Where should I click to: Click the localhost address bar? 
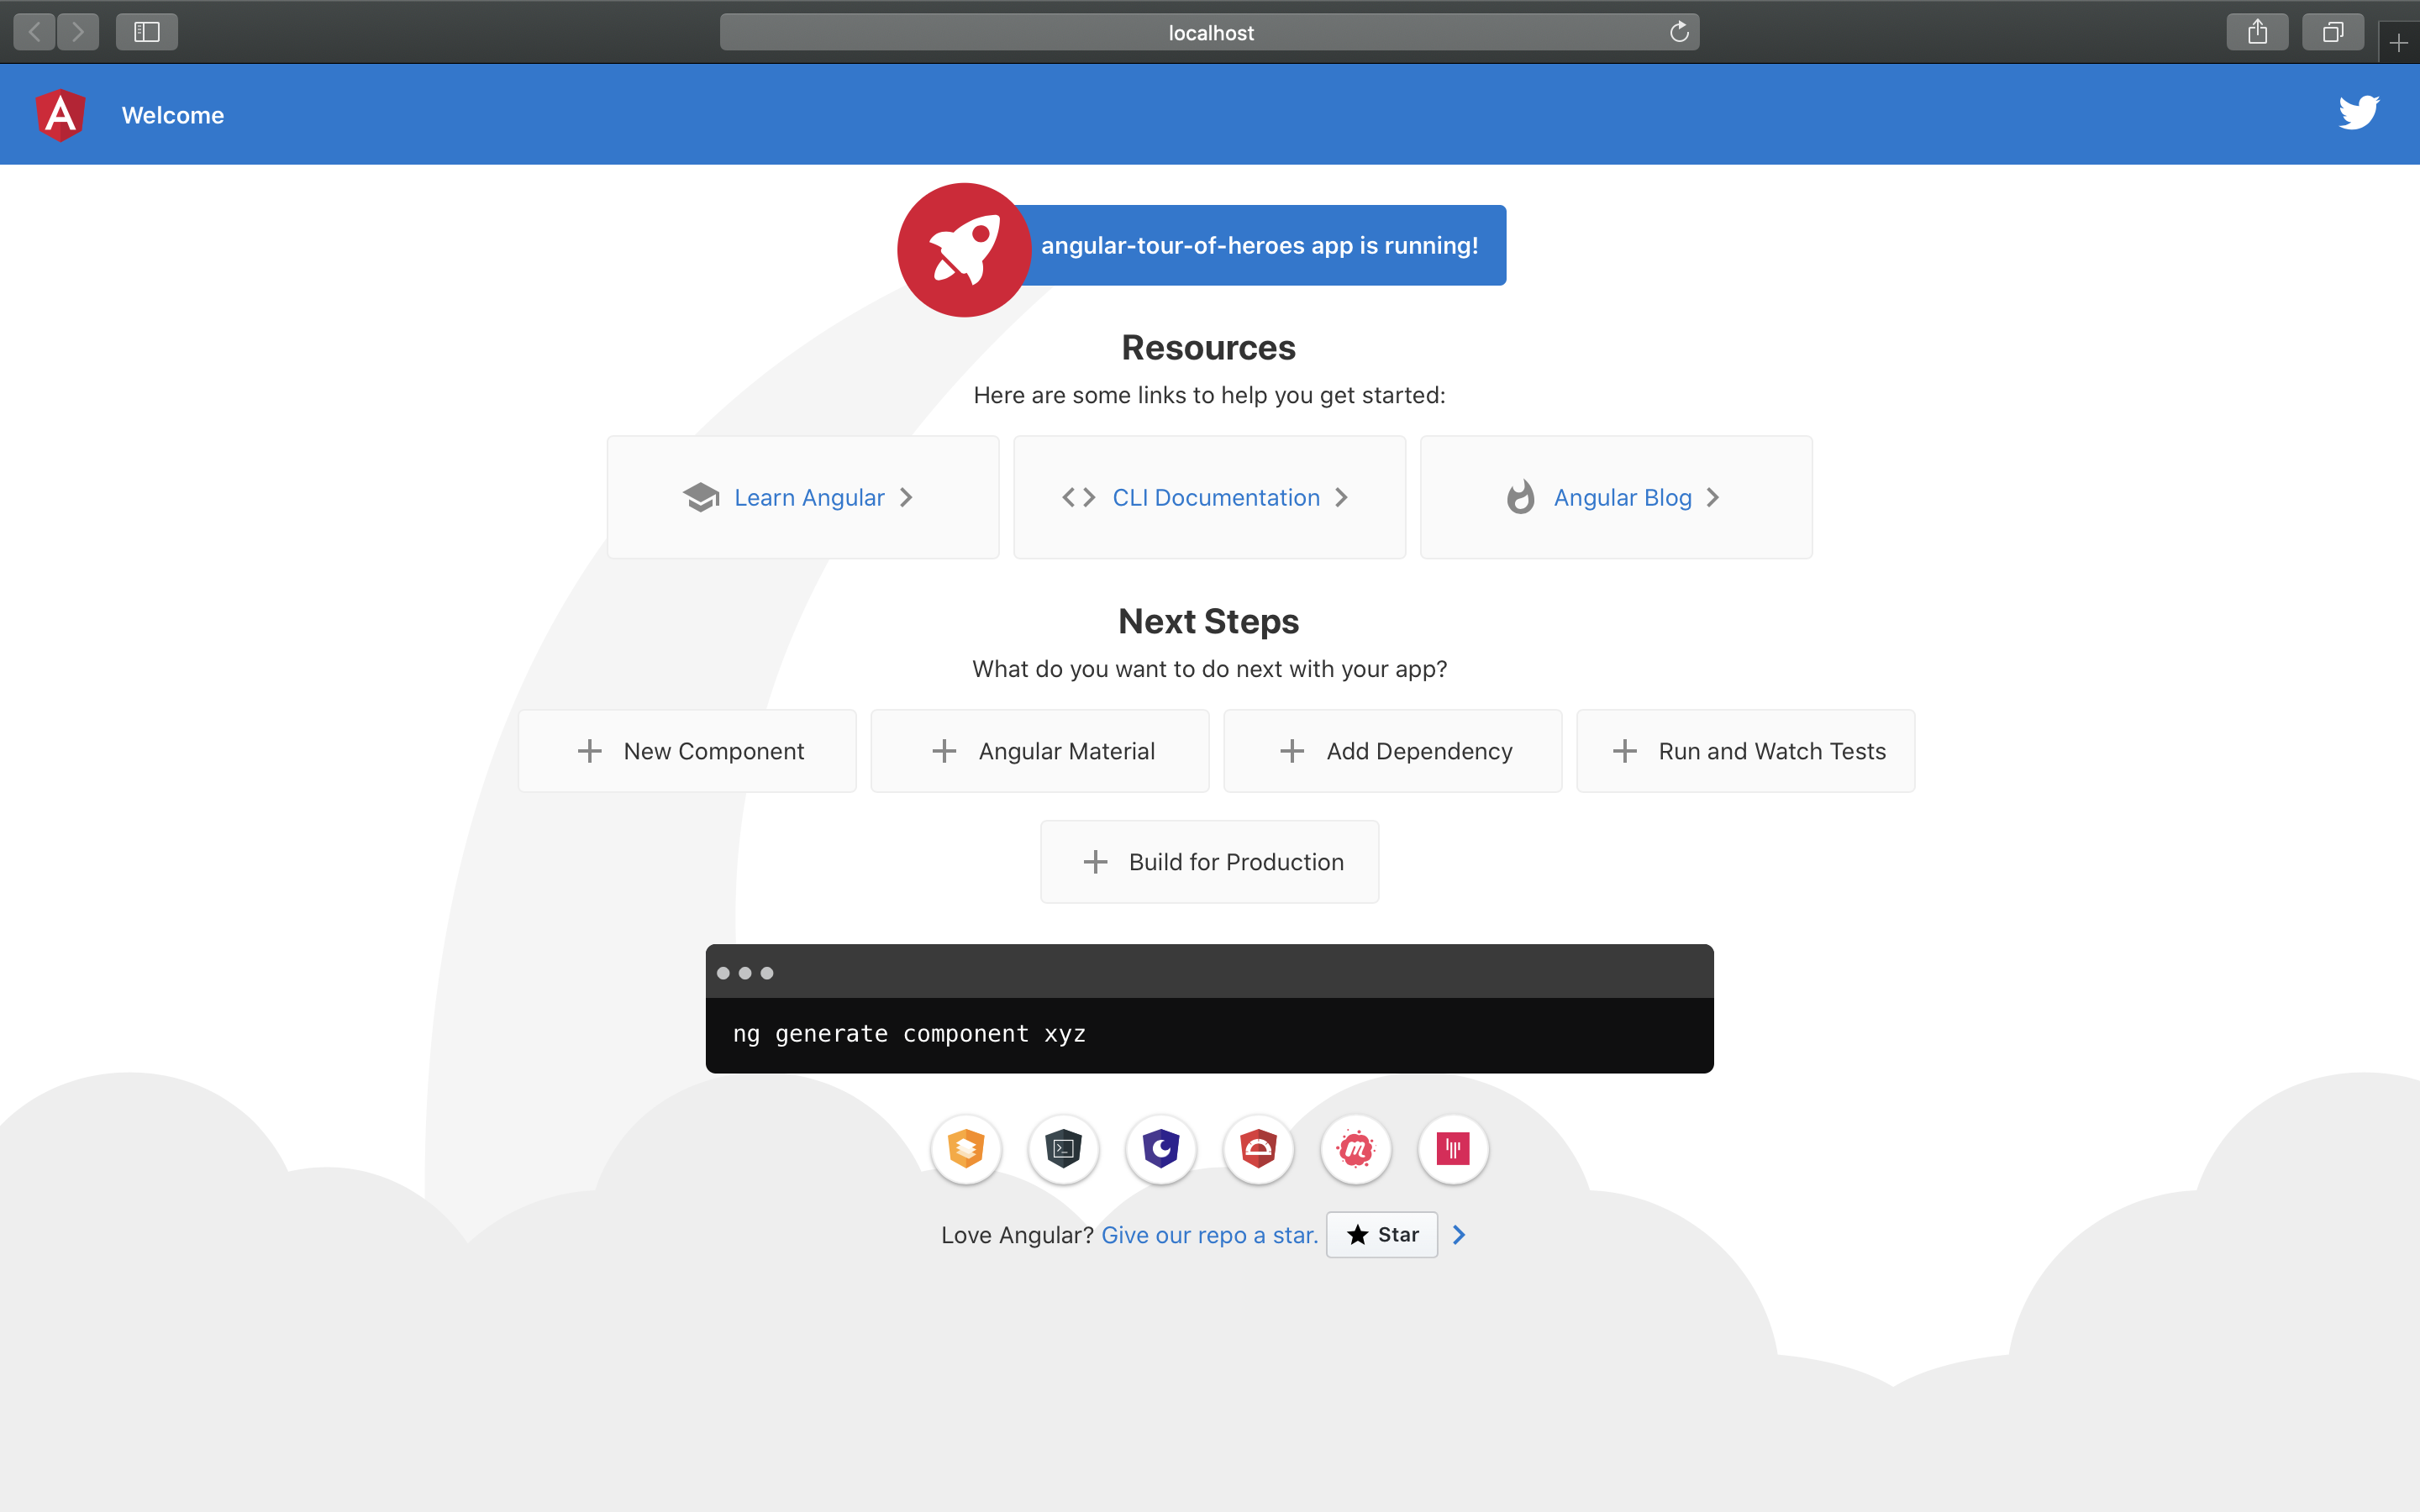[1210, 32]
